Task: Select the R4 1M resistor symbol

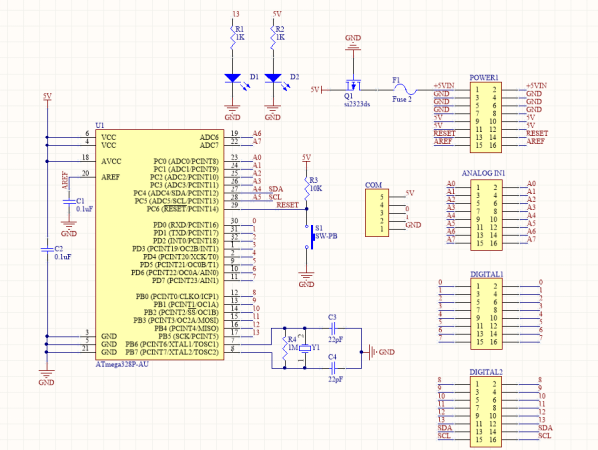Action: click(285, 348)
